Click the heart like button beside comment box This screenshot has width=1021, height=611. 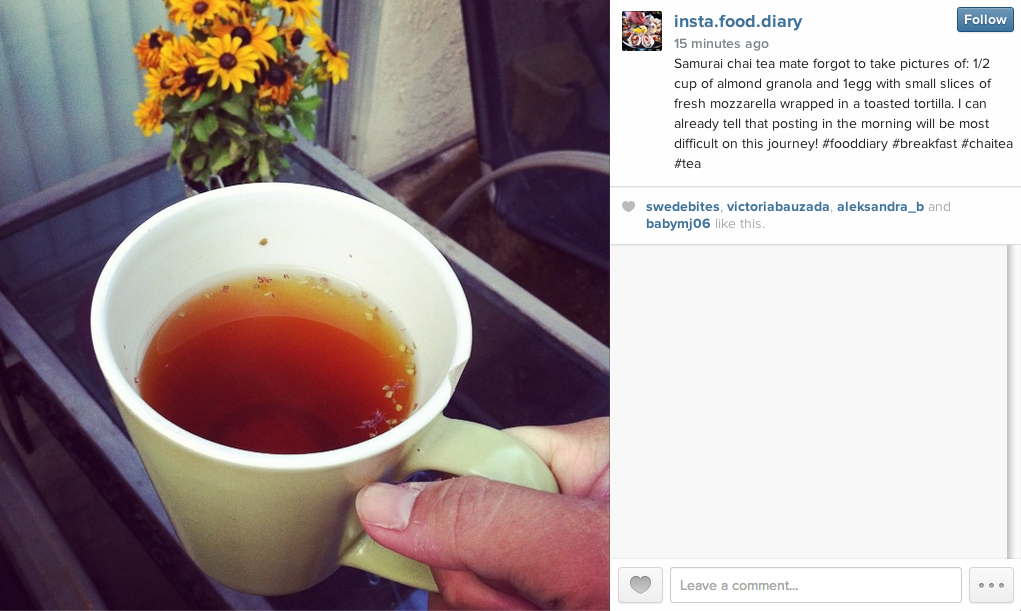pyautogui.click(x=640, y=585)
